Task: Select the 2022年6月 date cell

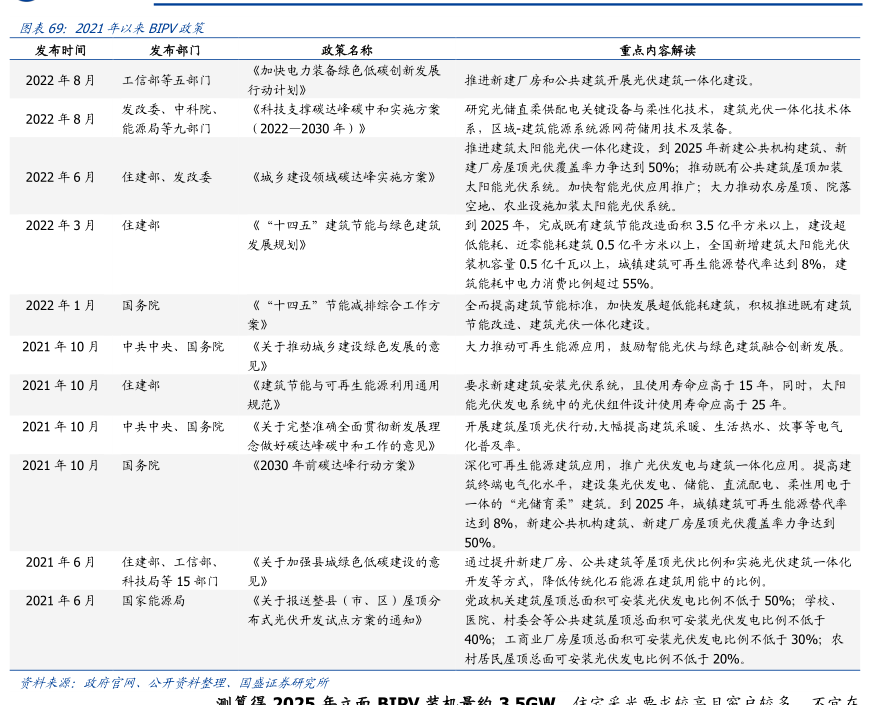Action: point(60,177)
